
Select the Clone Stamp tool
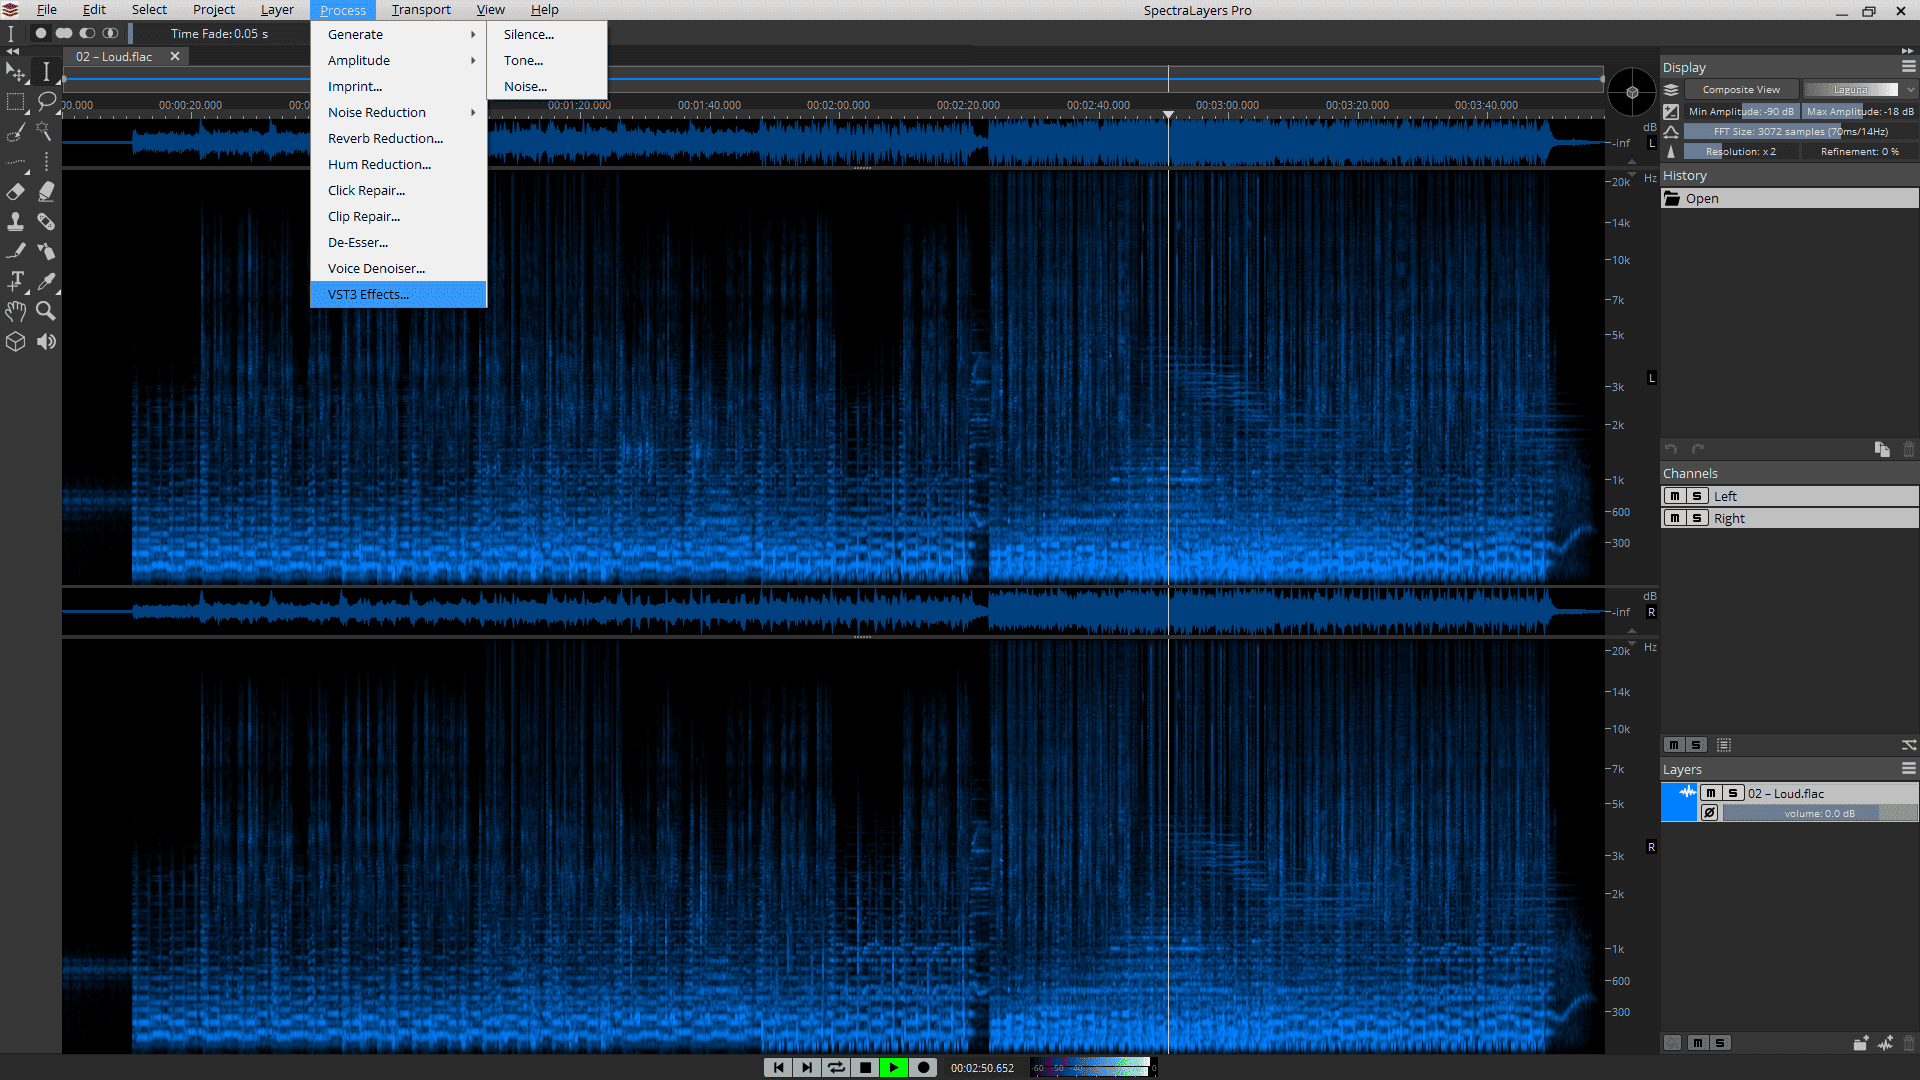[15, 222]
